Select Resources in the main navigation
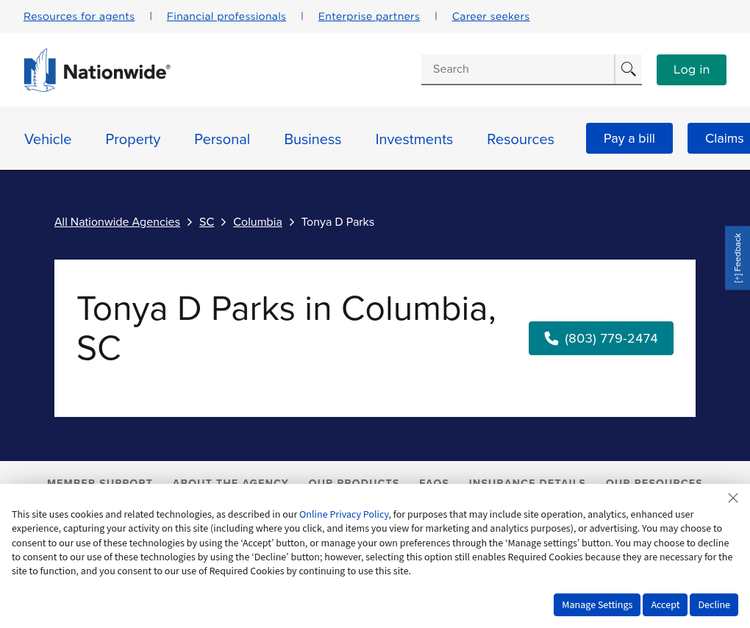 [520, 139]
